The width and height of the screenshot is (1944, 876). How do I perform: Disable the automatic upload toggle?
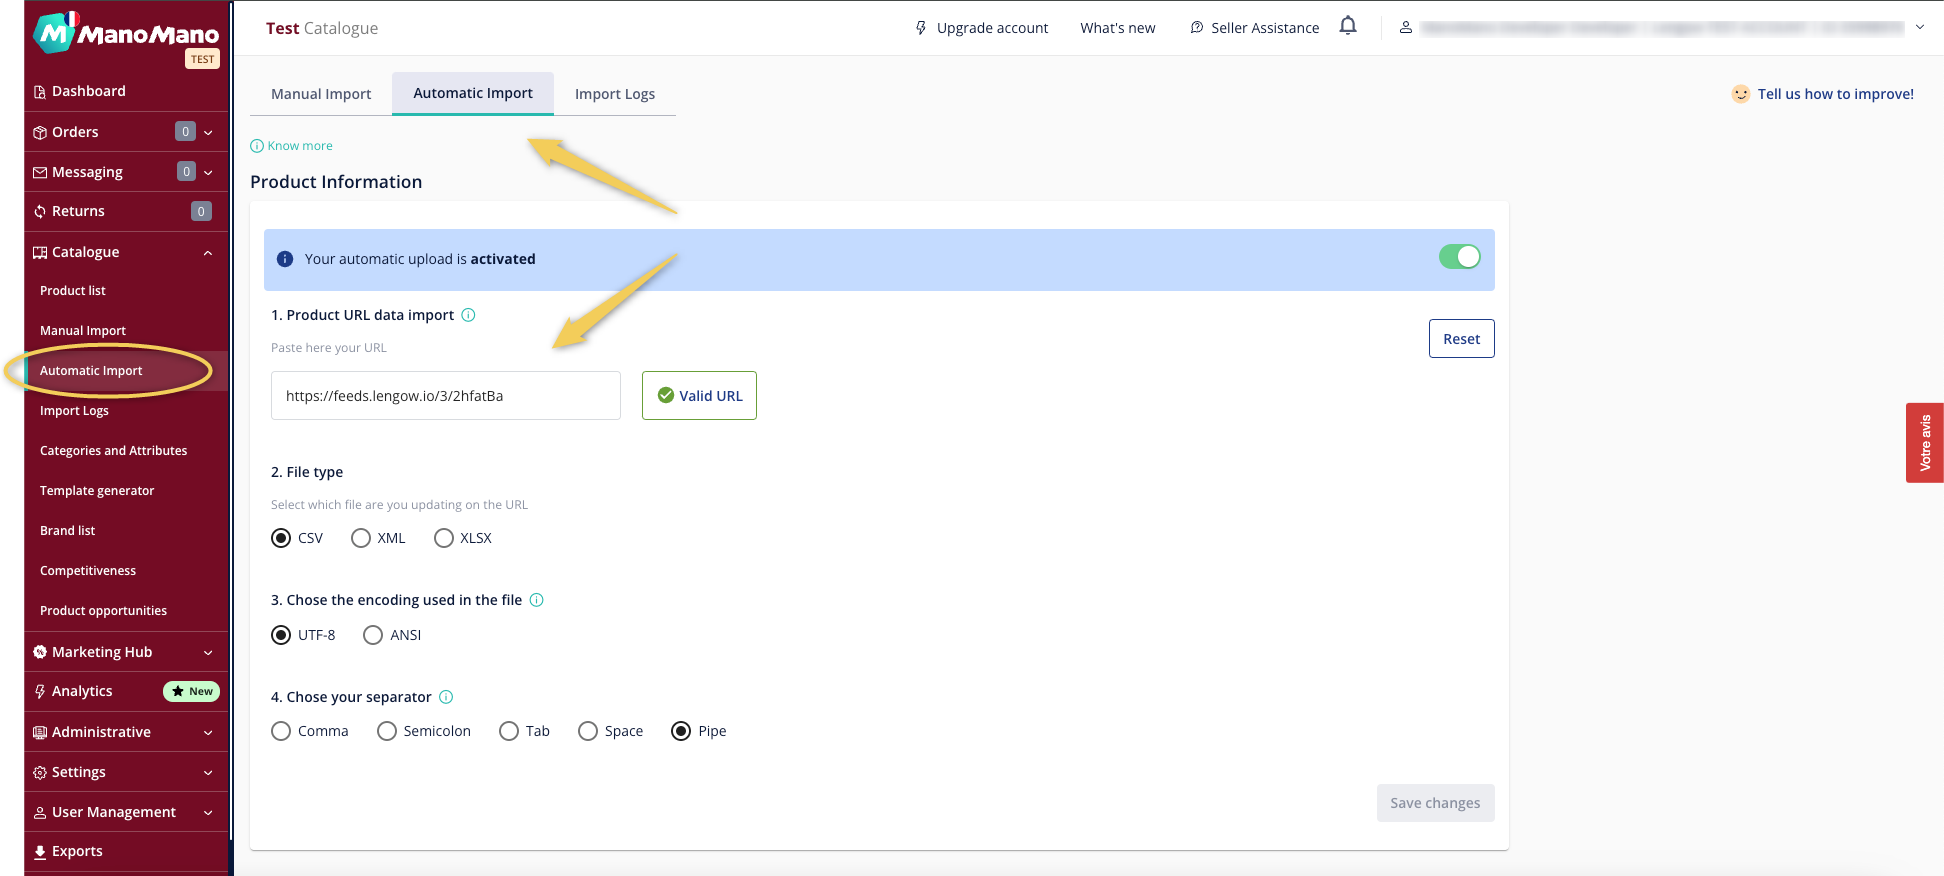click(x=1459, y=258)
